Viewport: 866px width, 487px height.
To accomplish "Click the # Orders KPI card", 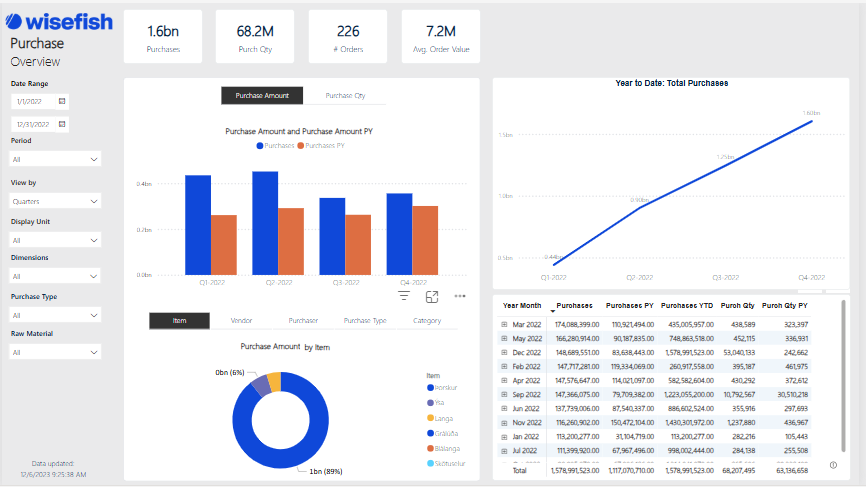I will pos(348,37).
